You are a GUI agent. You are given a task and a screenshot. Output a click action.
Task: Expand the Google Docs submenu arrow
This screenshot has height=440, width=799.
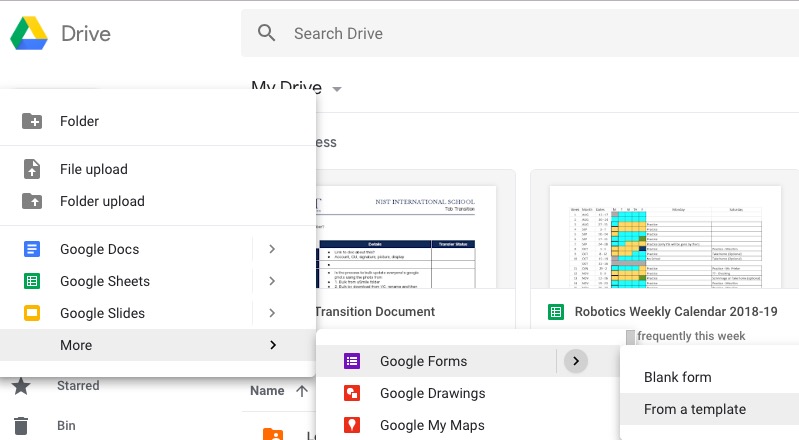coord(272,249)
